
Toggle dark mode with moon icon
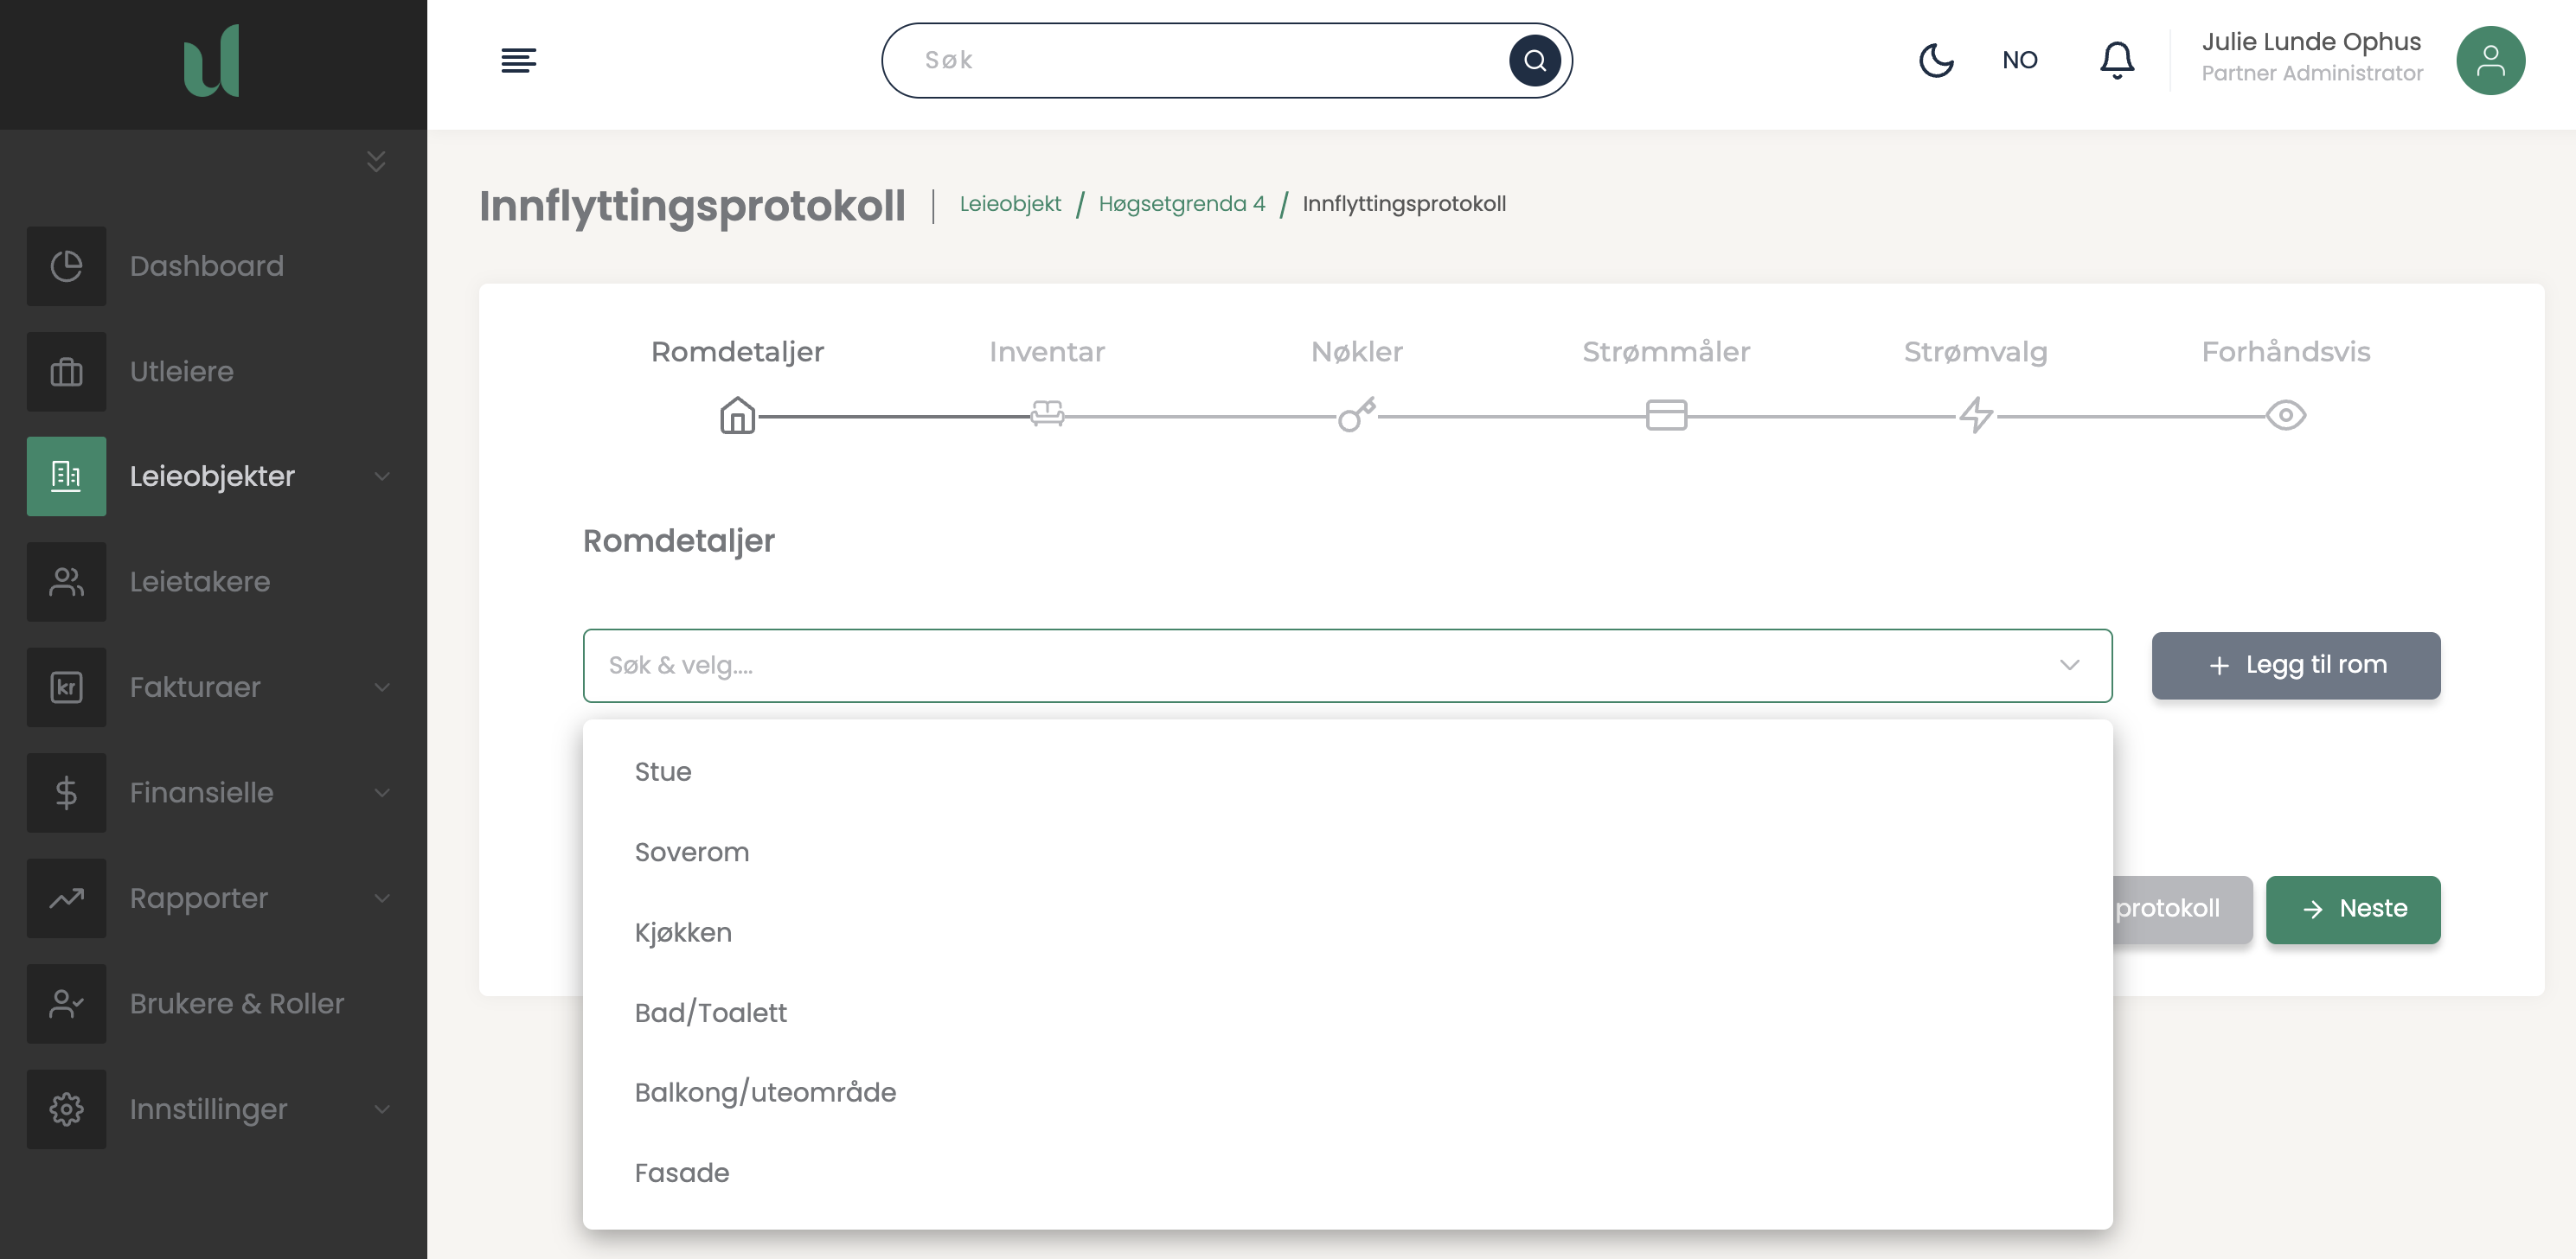click(1936, 60)
